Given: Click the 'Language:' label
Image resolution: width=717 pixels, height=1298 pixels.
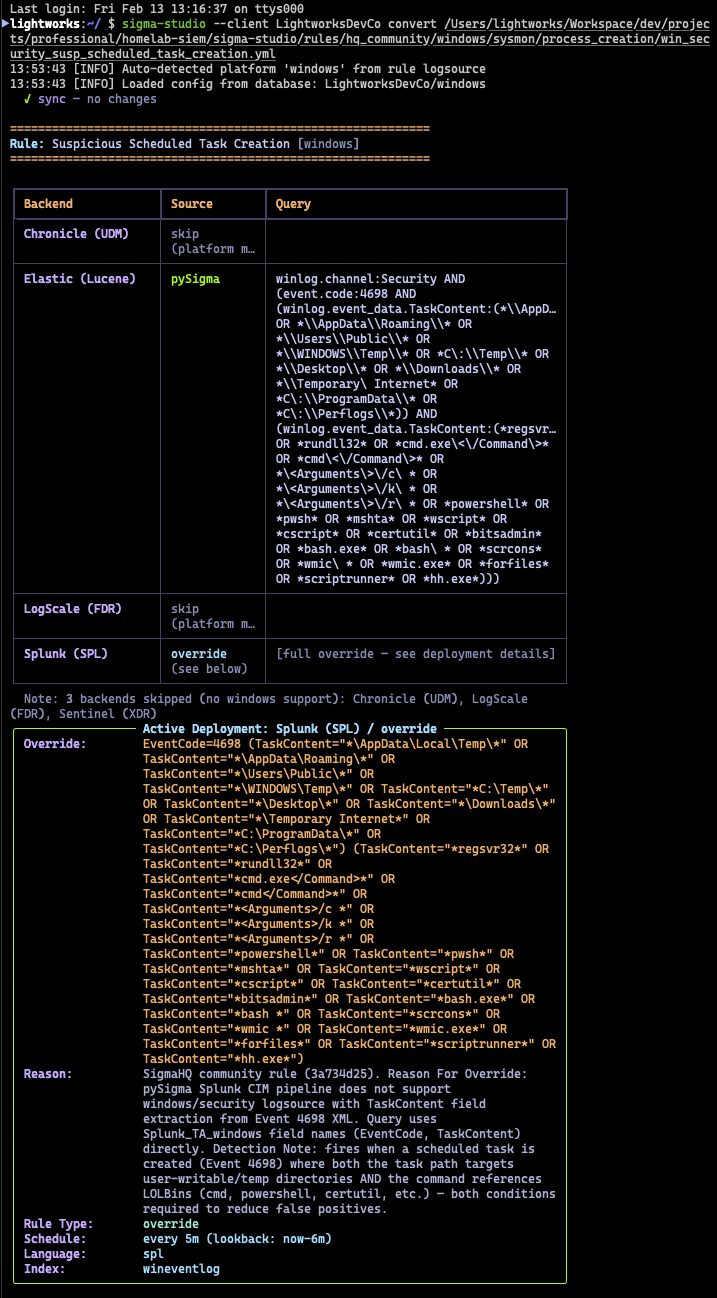Looking at the screenshot, I should pyautogui.click(x=55, y=1254).
